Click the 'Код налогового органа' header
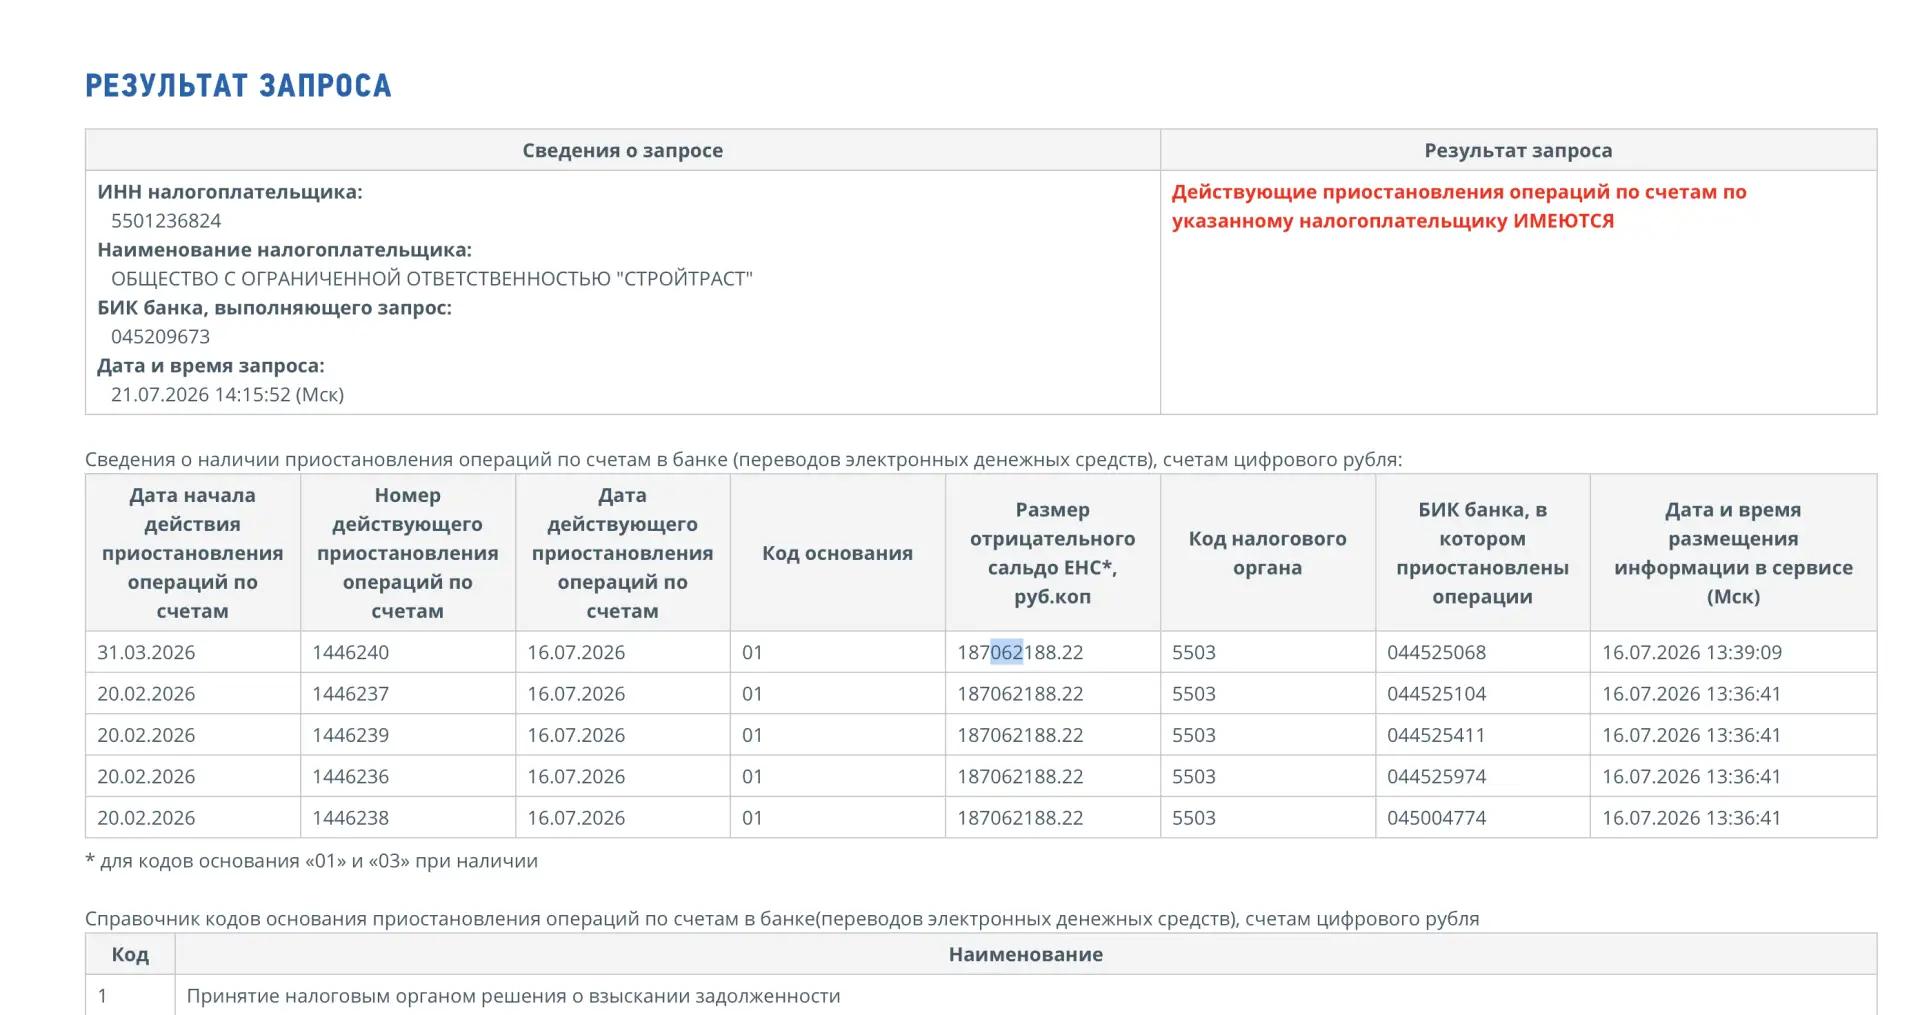The image size is (1920, 1015). [x=1267, y=553]
